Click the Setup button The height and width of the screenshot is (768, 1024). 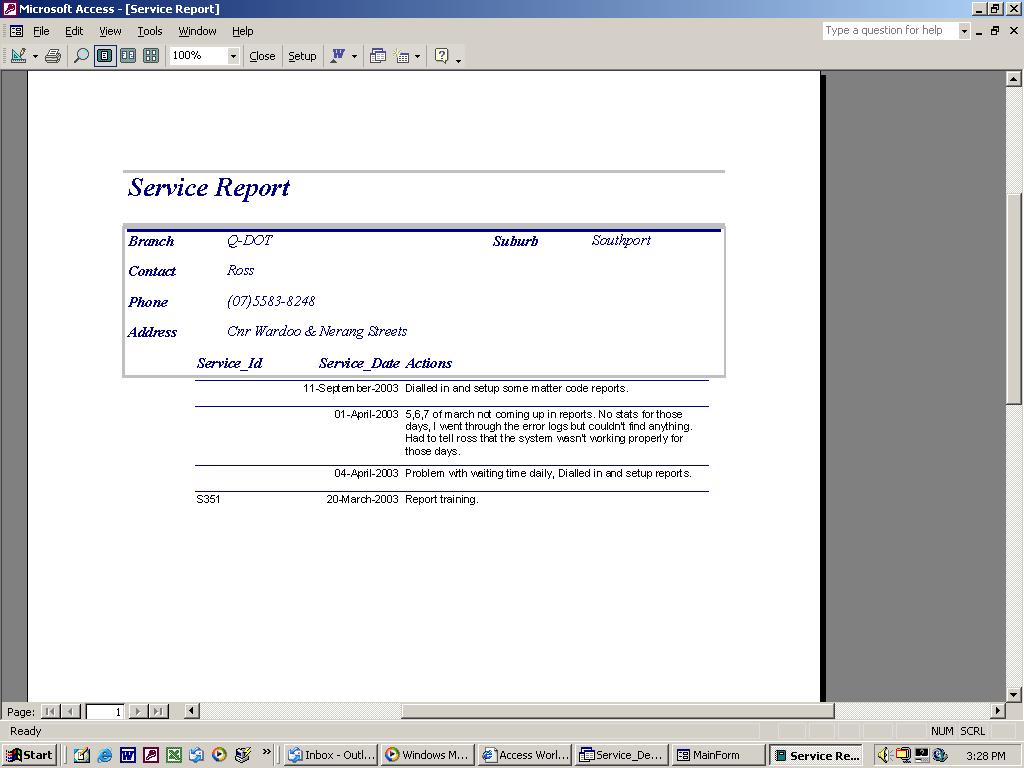point(302,56)
